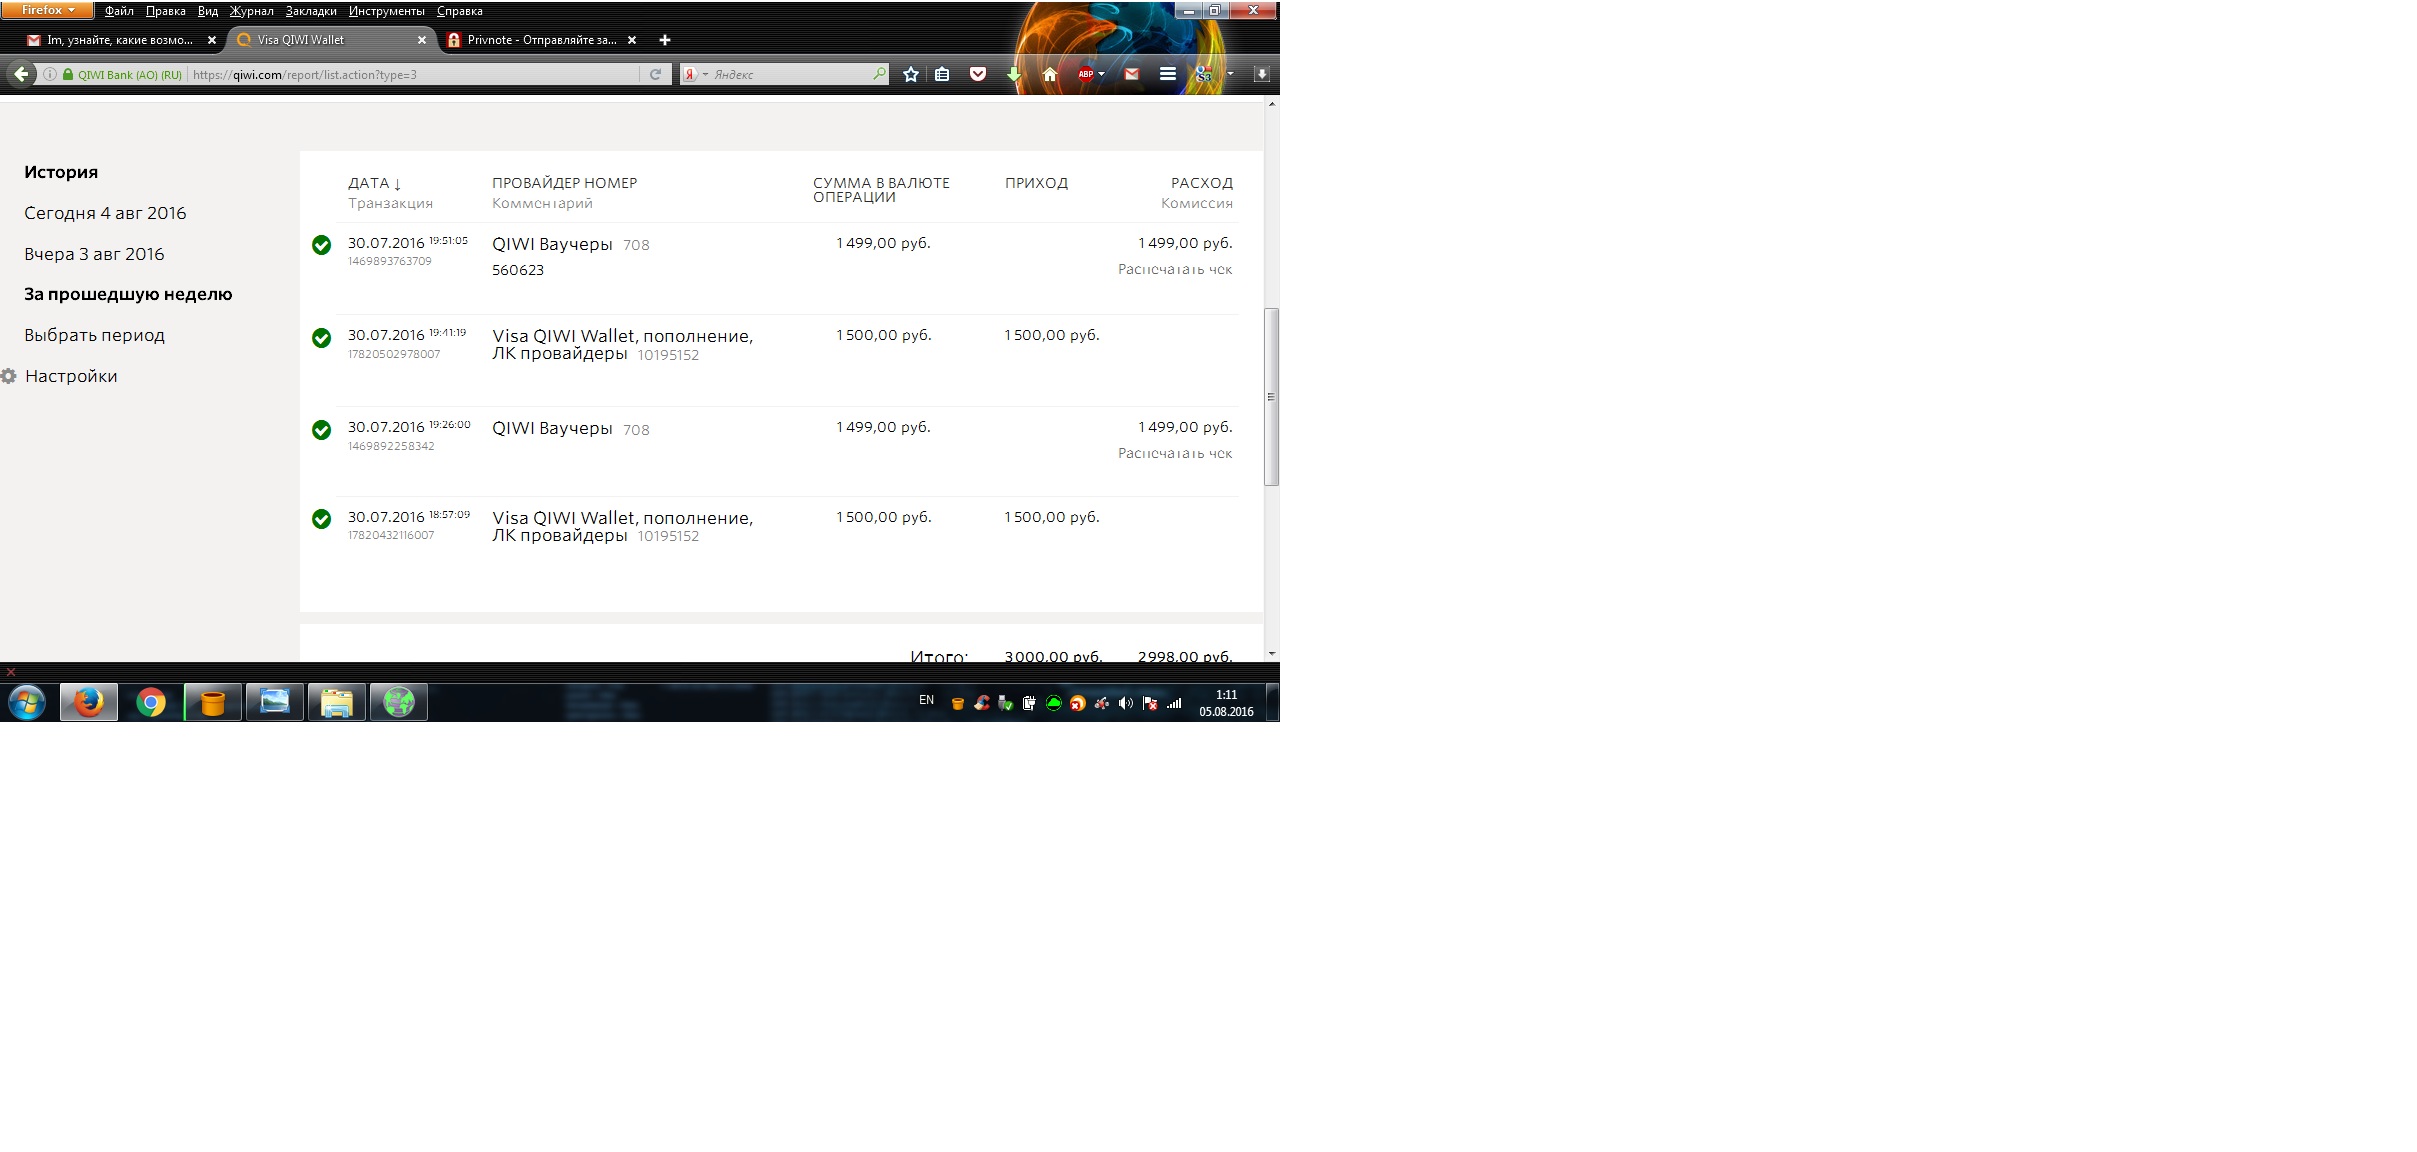
Task: Print receipt for the 19:26:00 voucher
Action: pyautogui.click(x=1175, y=453)
